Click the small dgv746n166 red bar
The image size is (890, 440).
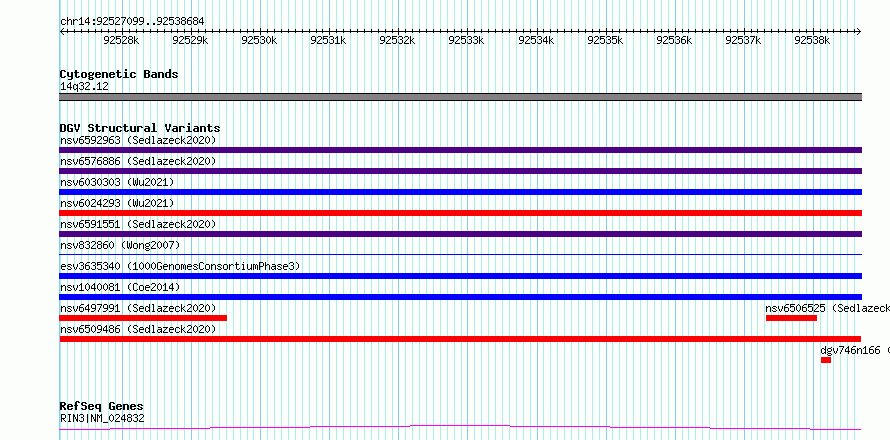tap(825, 360)
